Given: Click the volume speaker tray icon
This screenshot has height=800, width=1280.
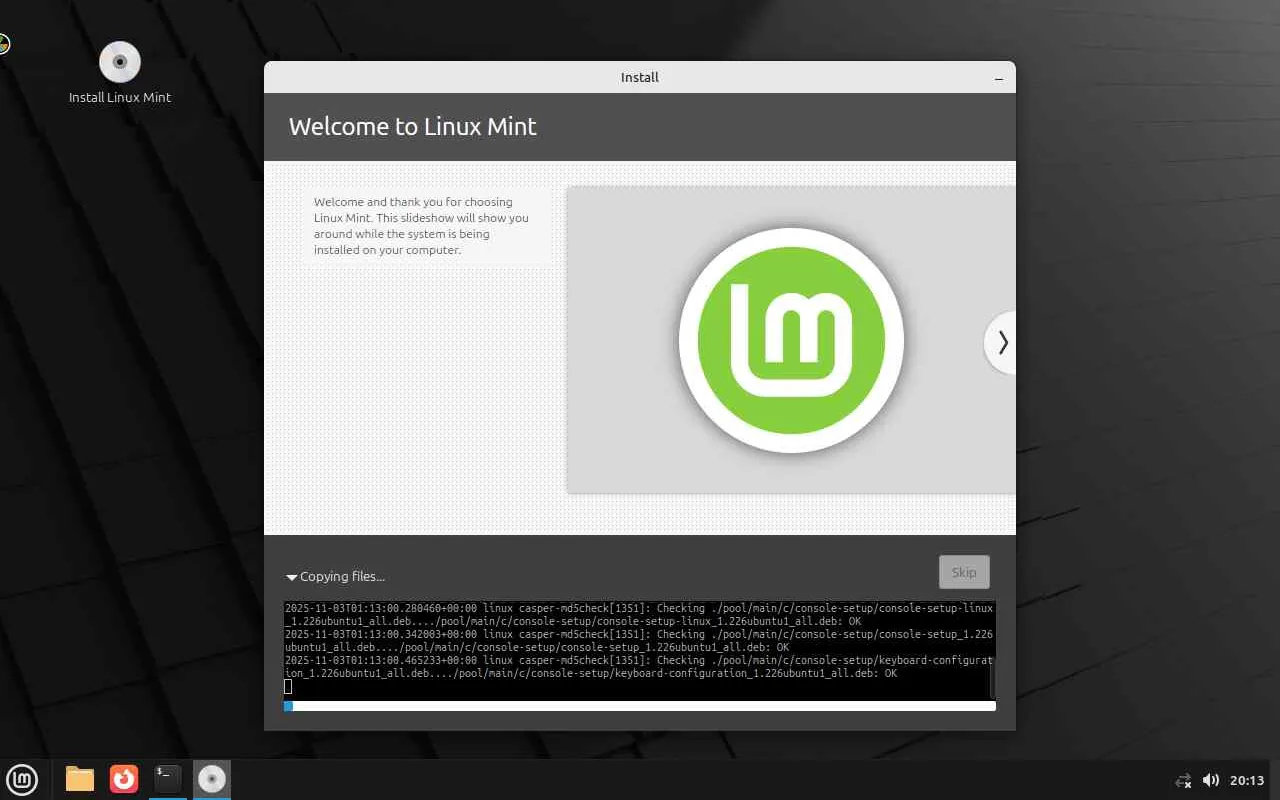Looking at the screenshot, I should 1211,780.
